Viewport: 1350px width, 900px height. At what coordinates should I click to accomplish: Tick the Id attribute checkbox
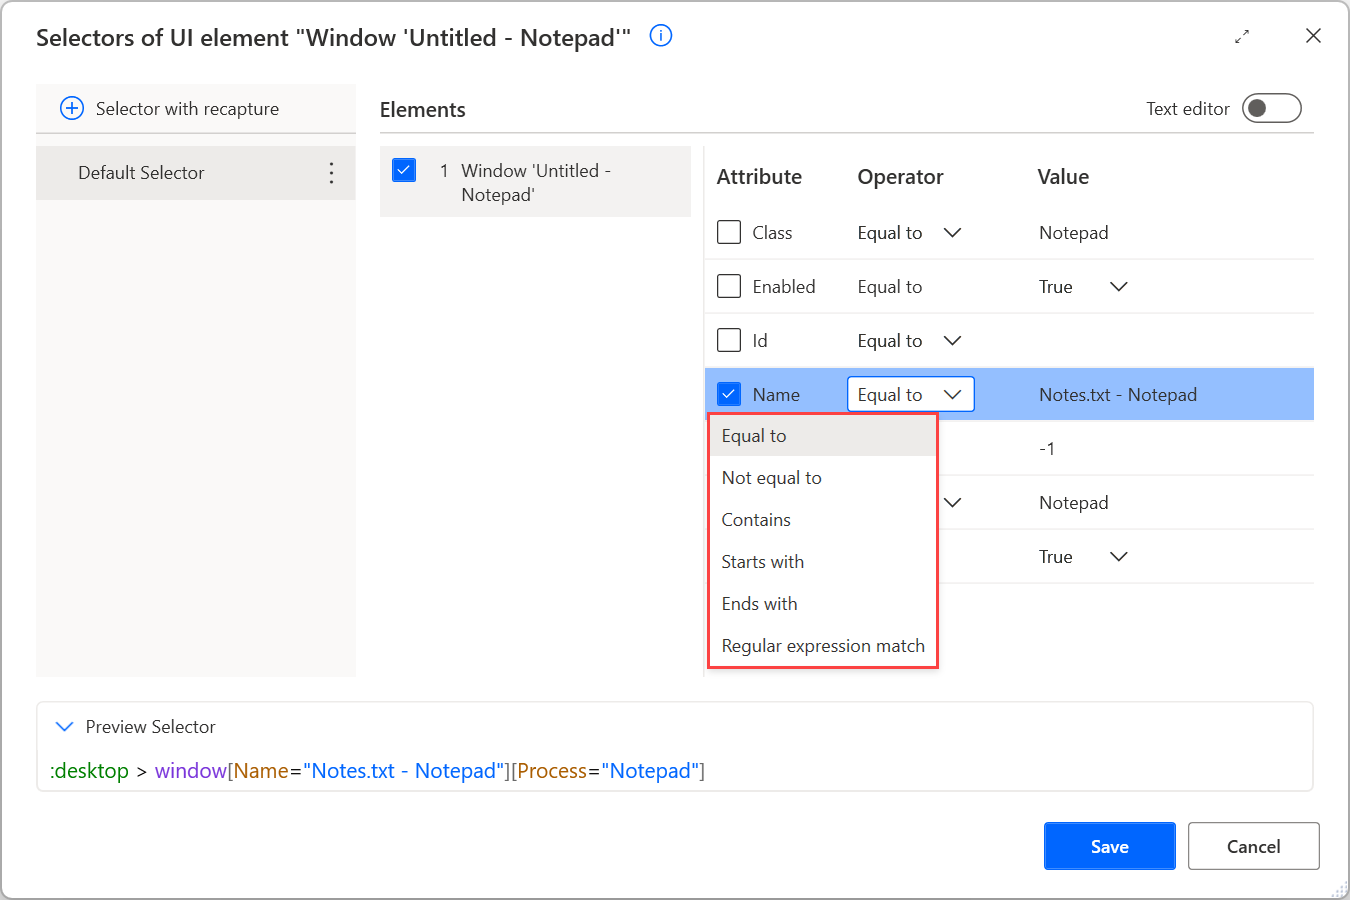(x=729, y=341)
